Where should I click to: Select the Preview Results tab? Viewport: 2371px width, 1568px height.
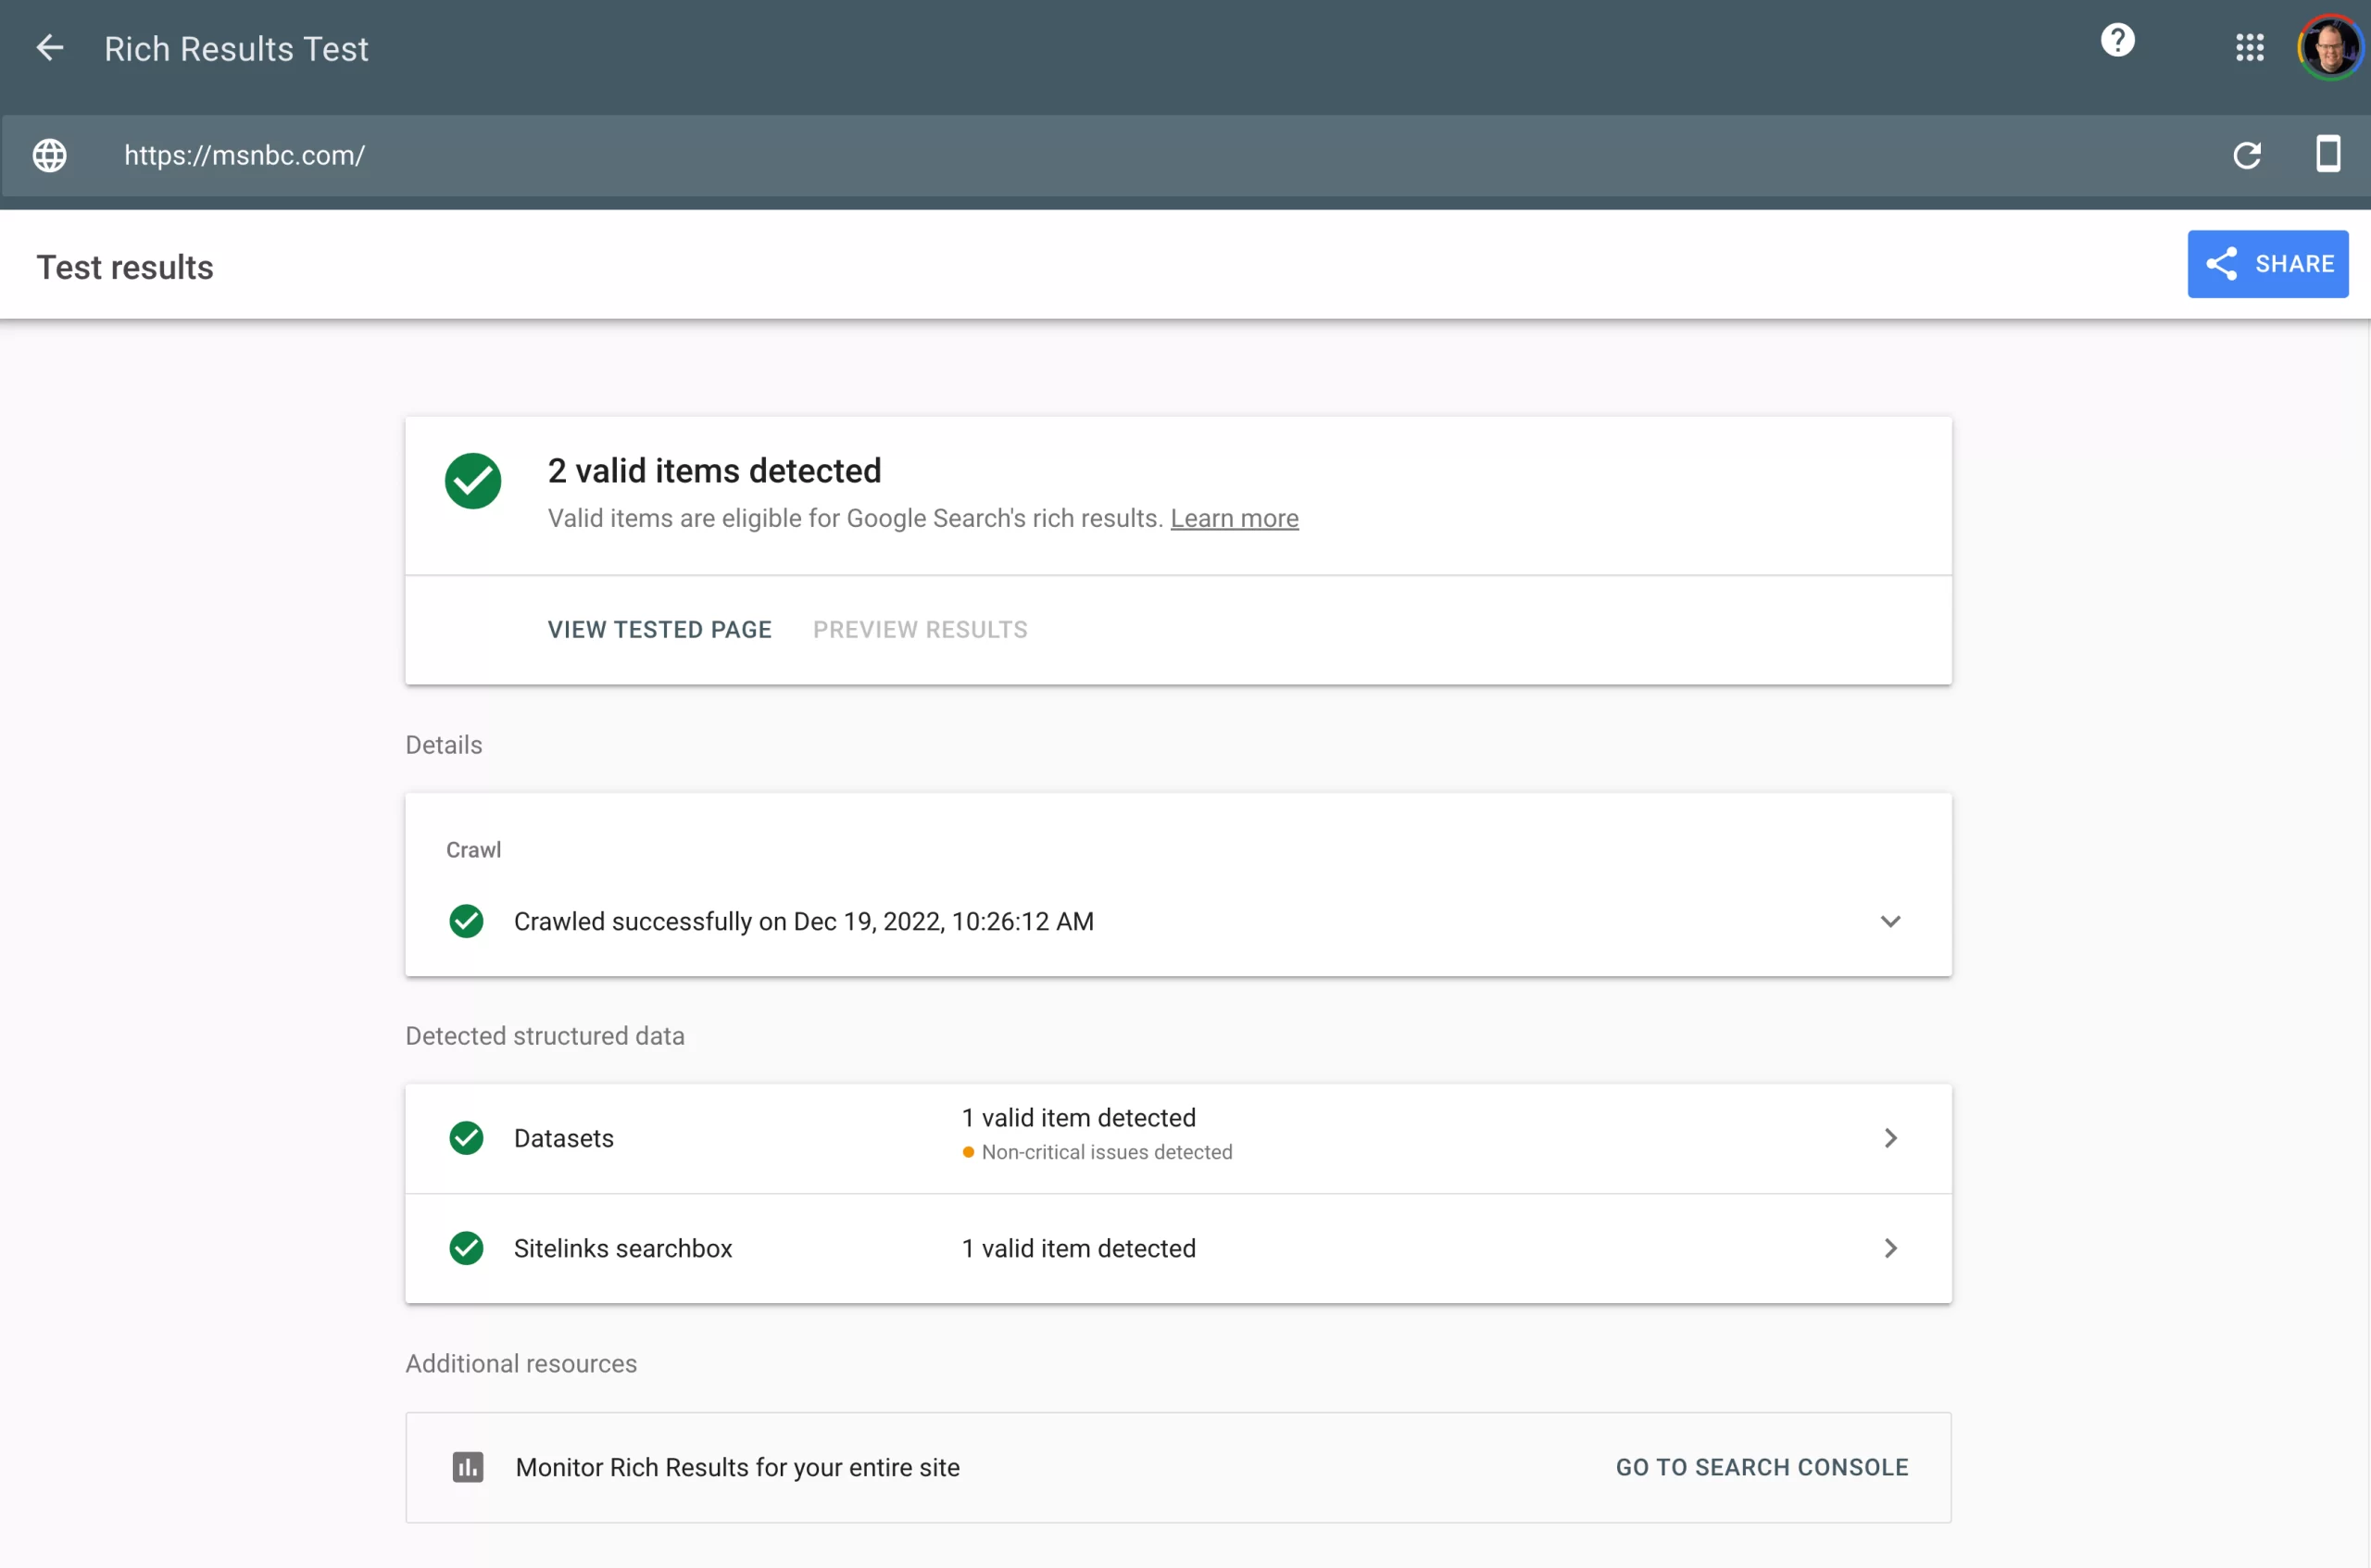919,629
